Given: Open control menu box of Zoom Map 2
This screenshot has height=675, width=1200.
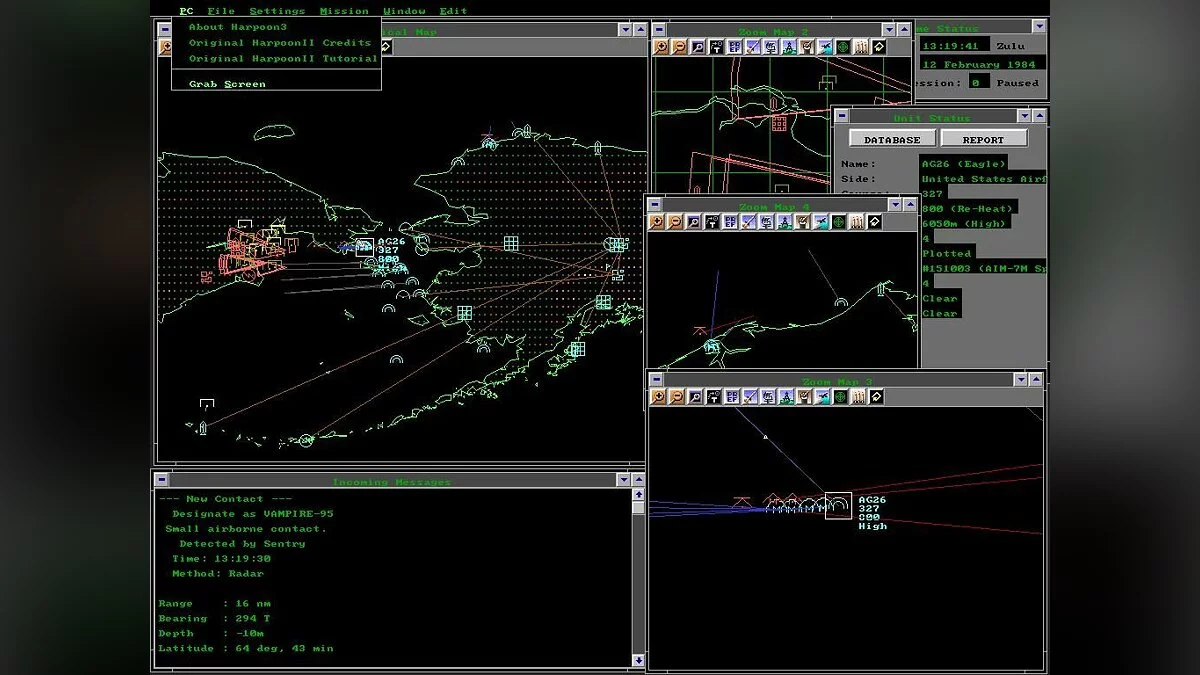Looking at the screenshot, I should pos(659,30).
